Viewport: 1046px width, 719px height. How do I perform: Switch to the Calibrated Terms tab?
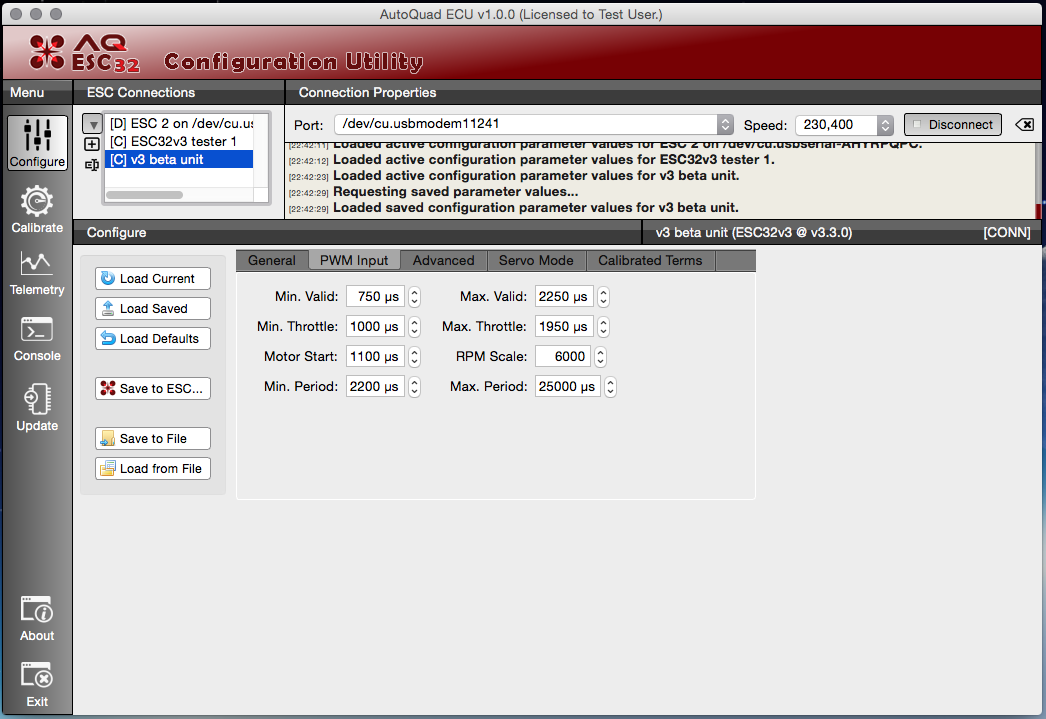650,261
